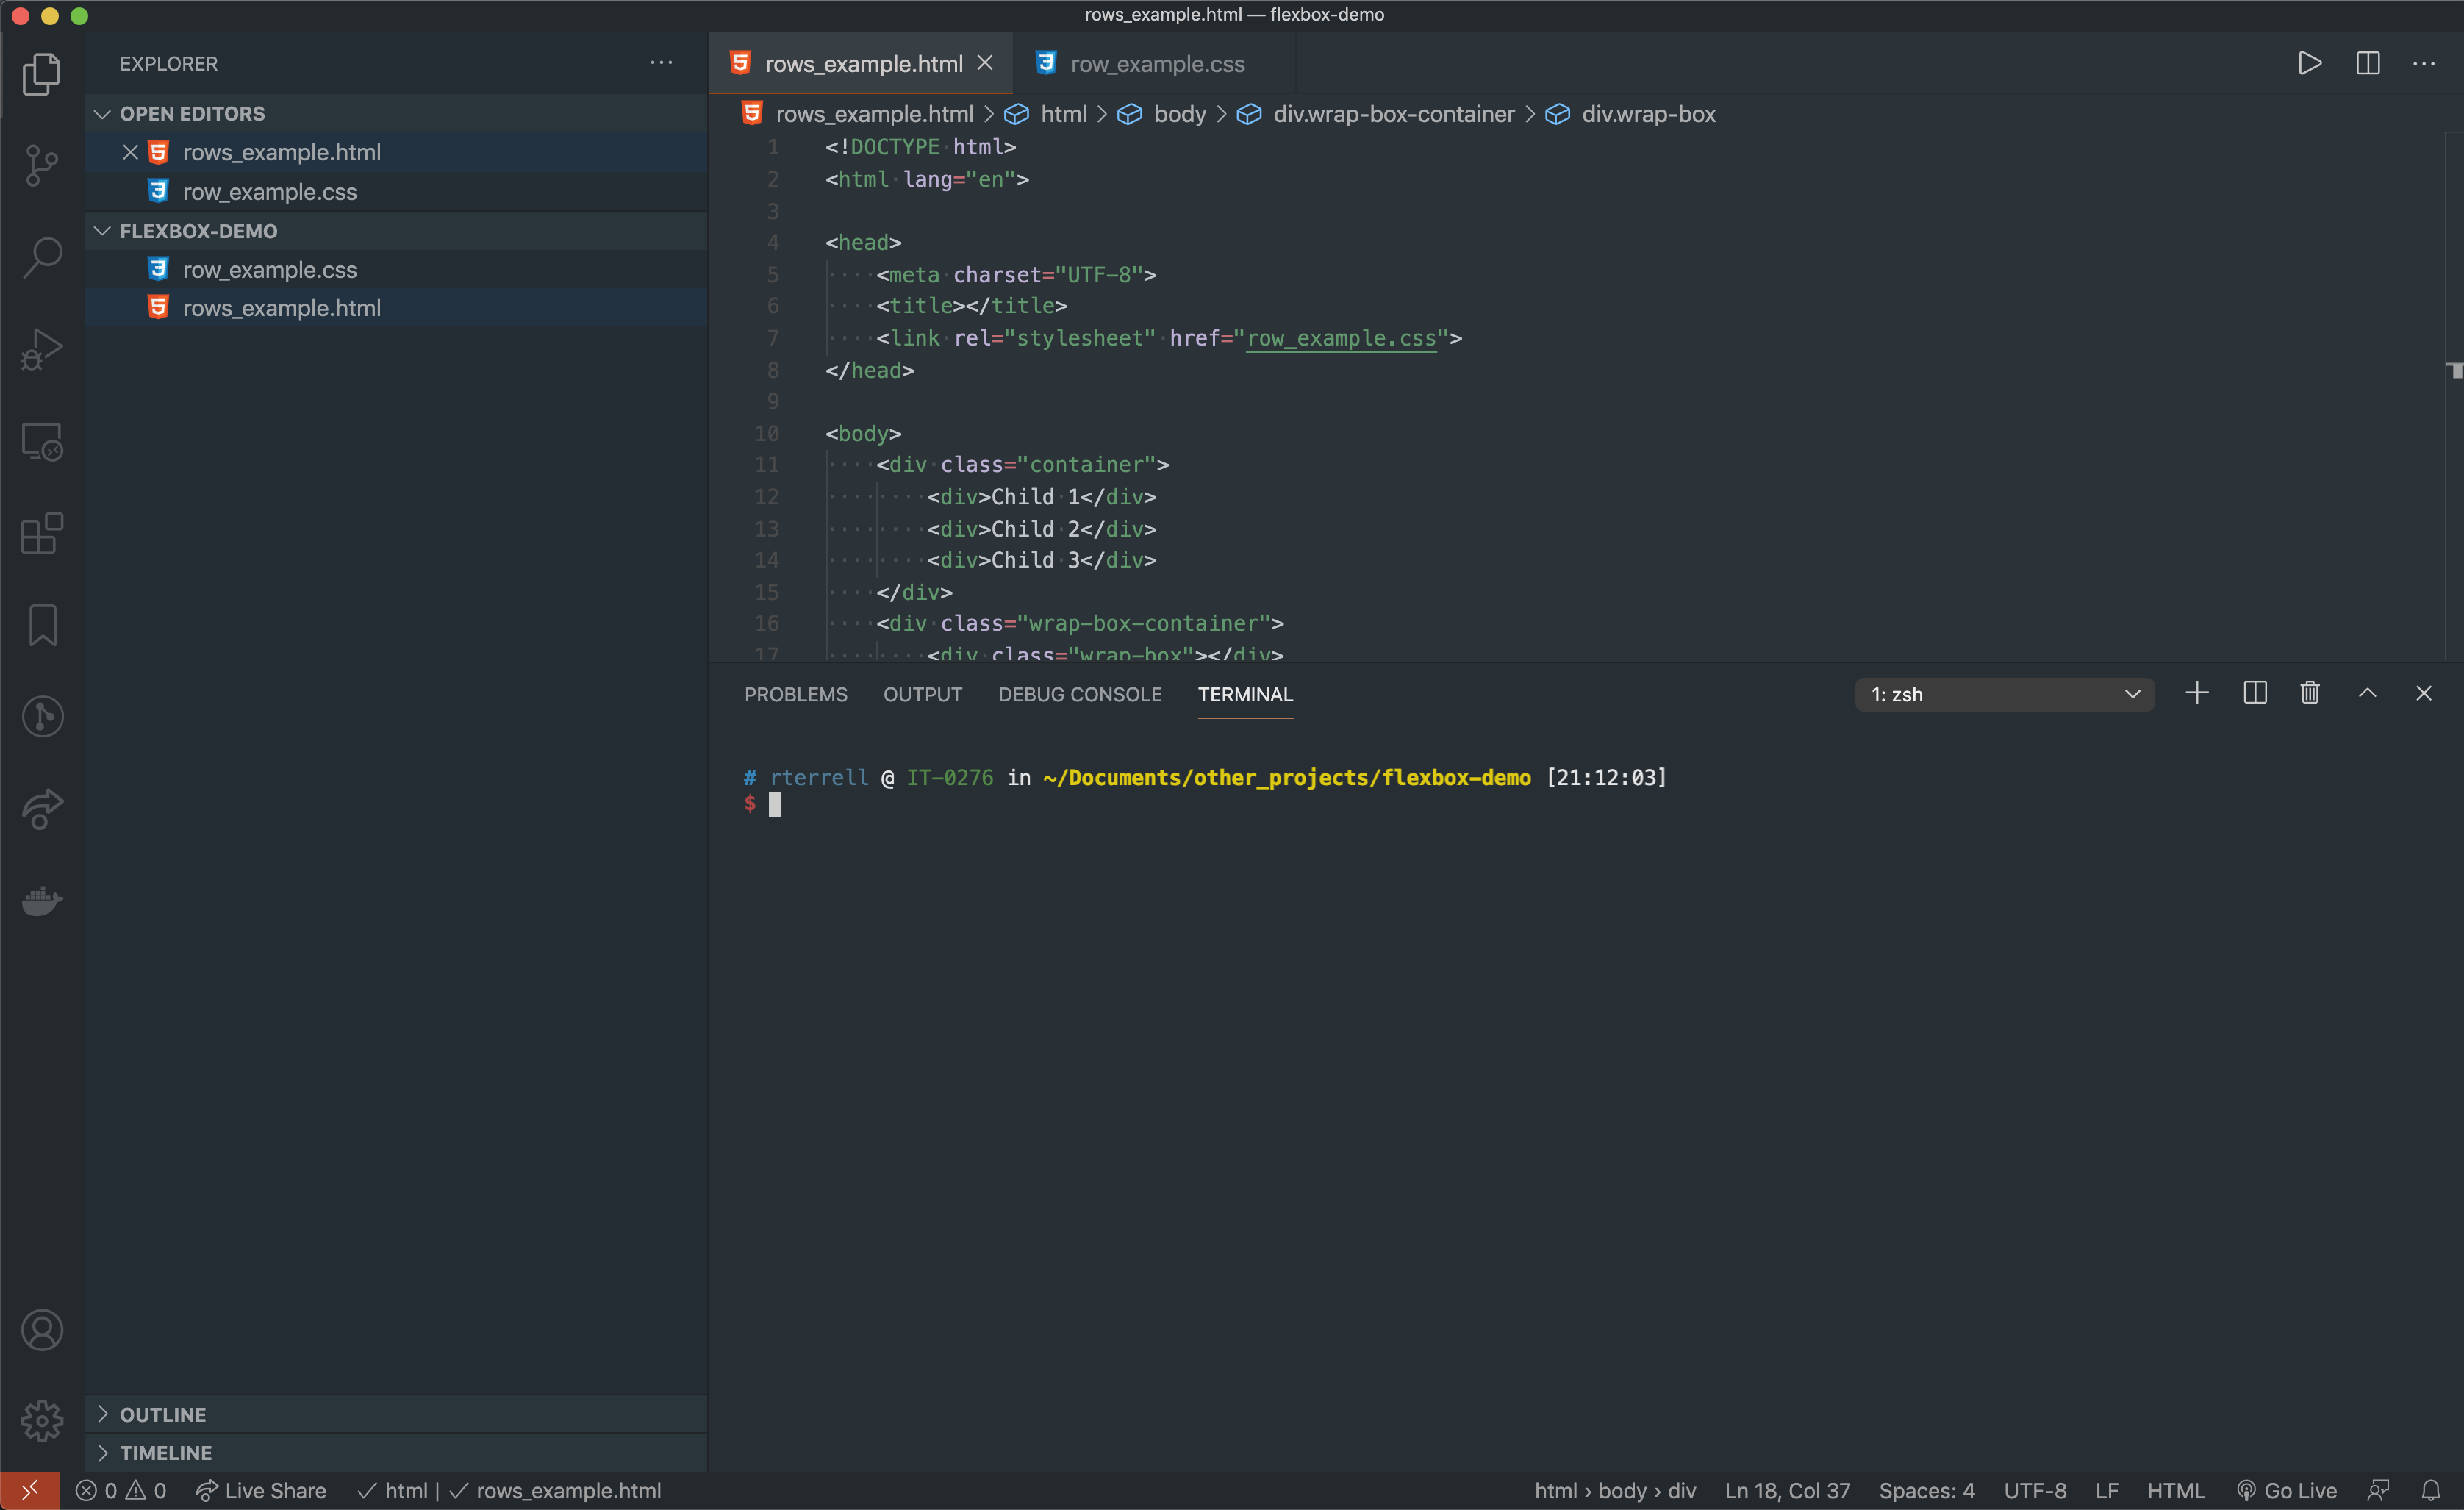2464x1510 pixels.
Task: Open the terminal split button
Action: tap(2255, 693)
